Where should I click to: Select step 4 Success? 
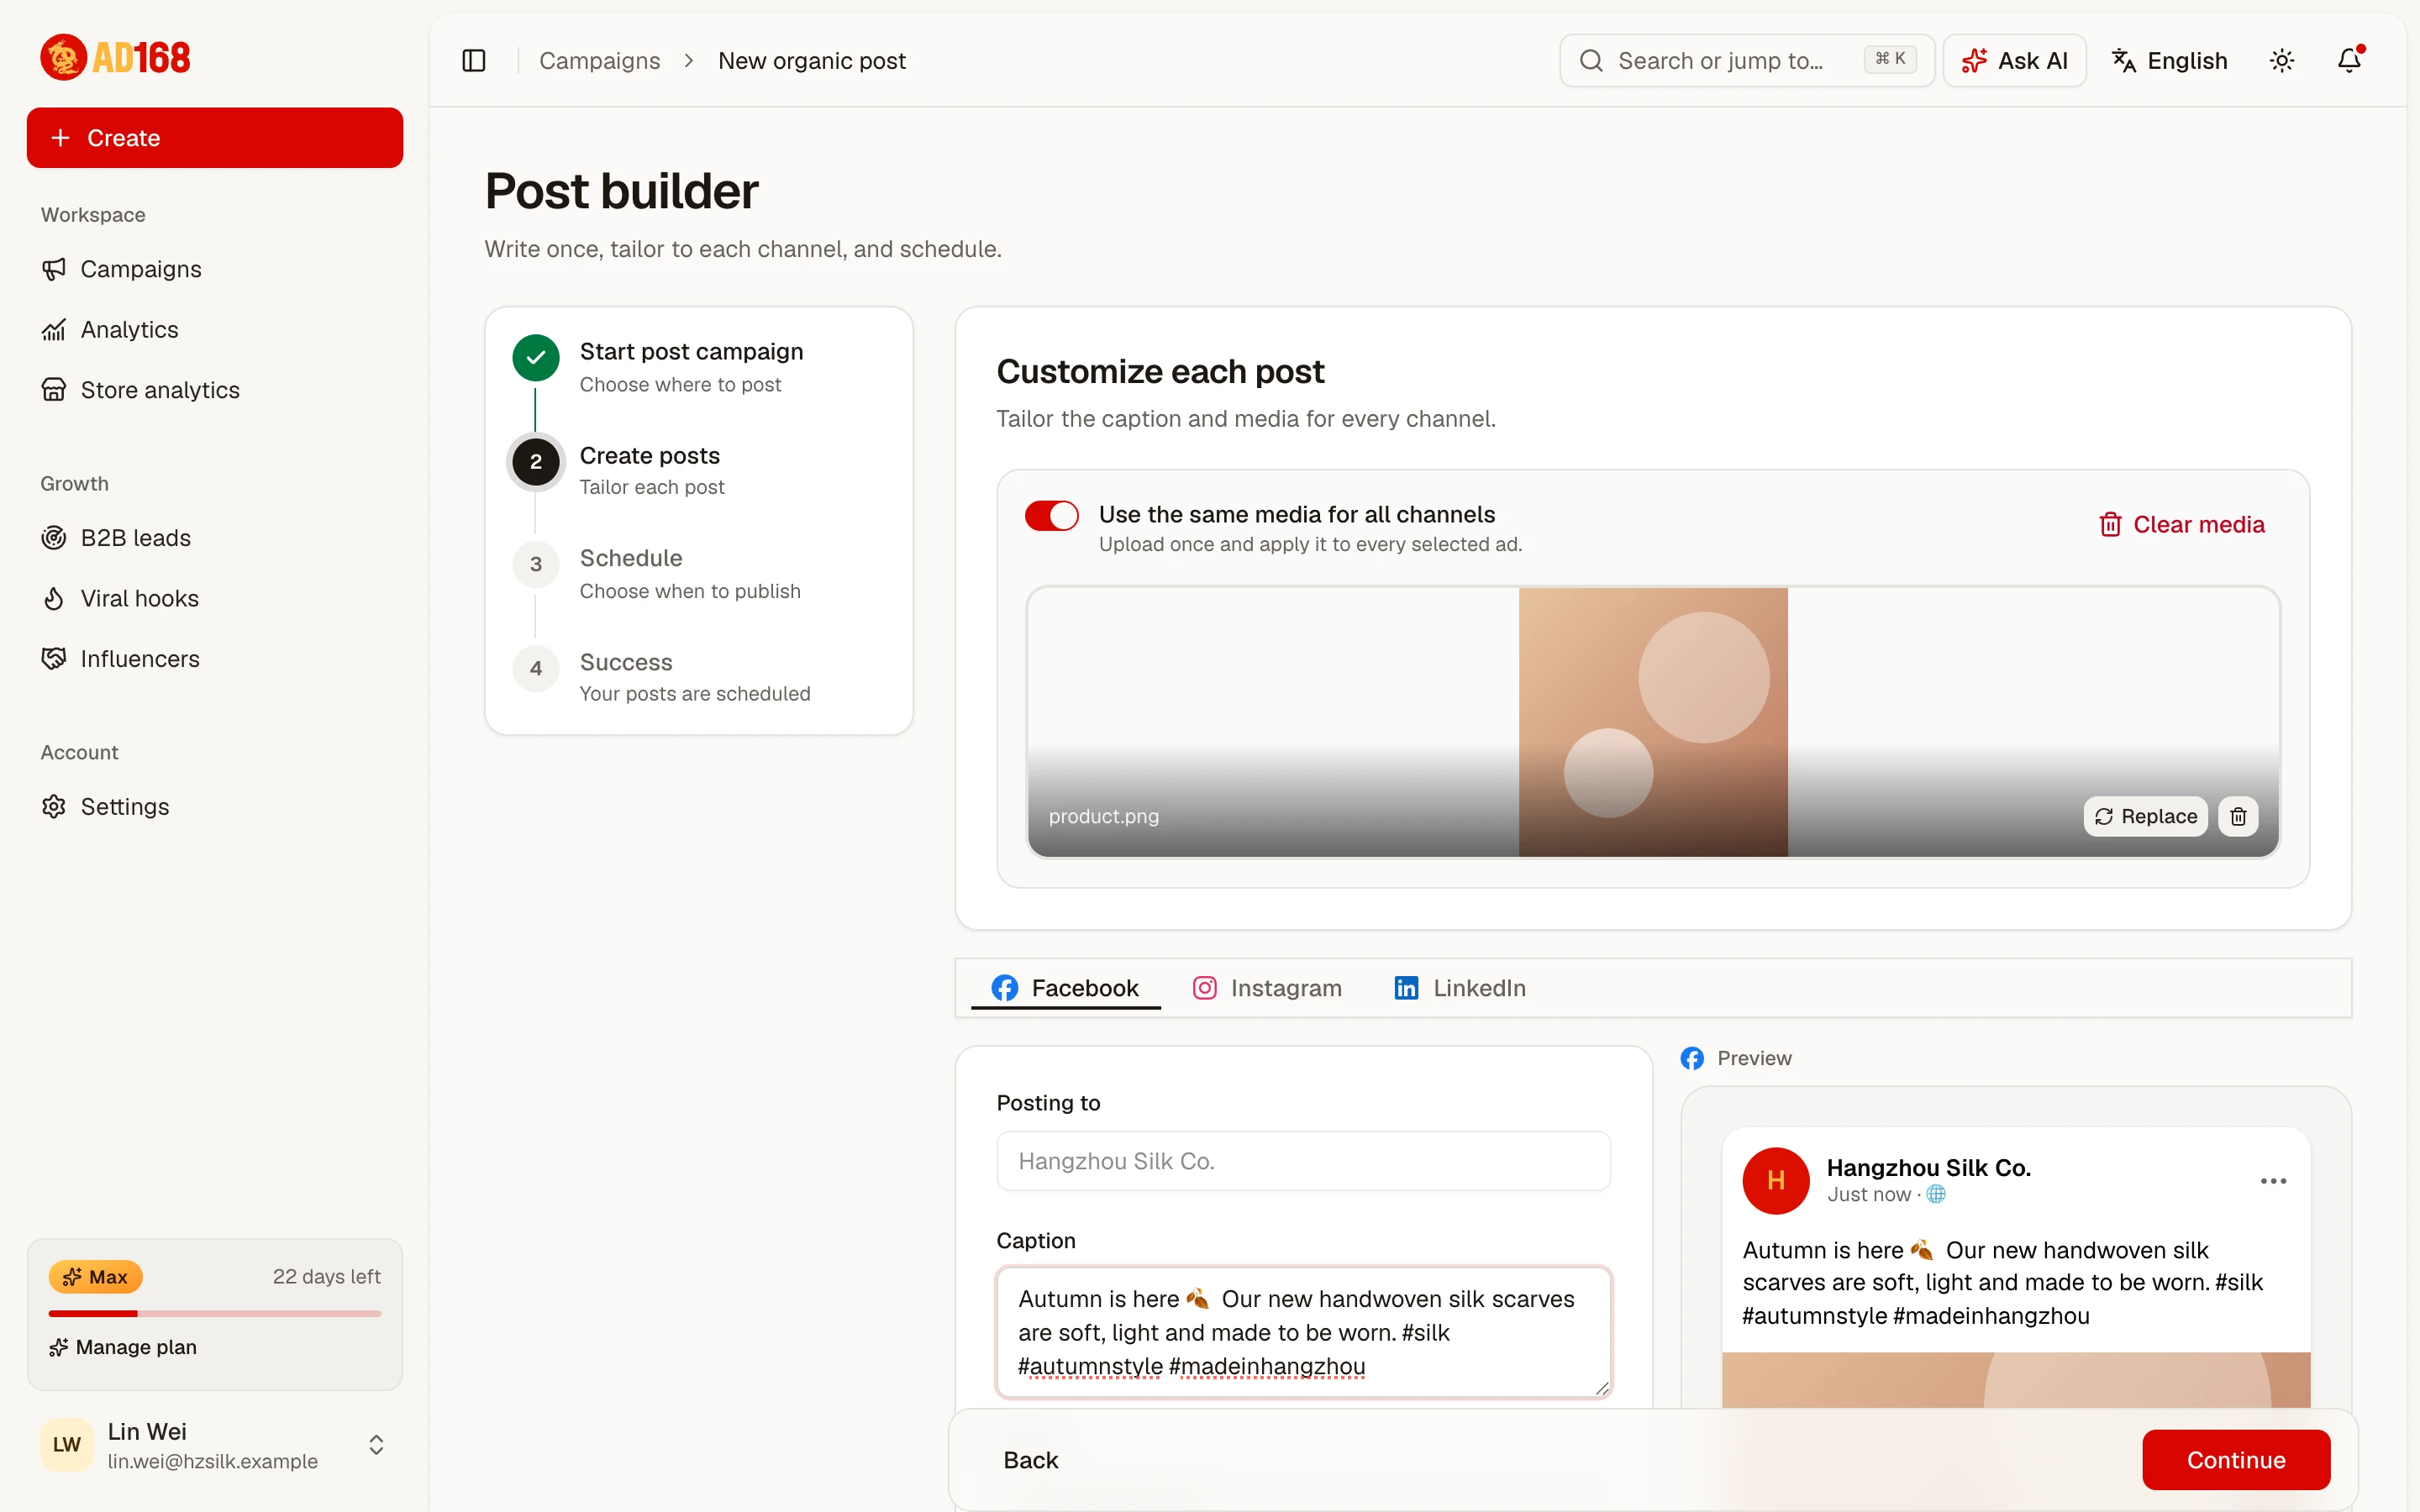click(x=699, y=677)
